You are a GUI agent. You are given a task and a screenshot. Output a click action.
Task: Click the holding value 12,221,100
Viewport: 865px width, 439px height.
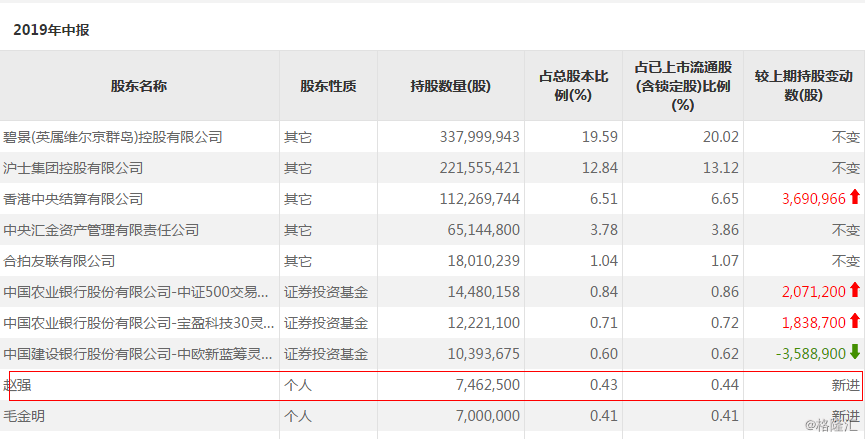click(483, 323)
